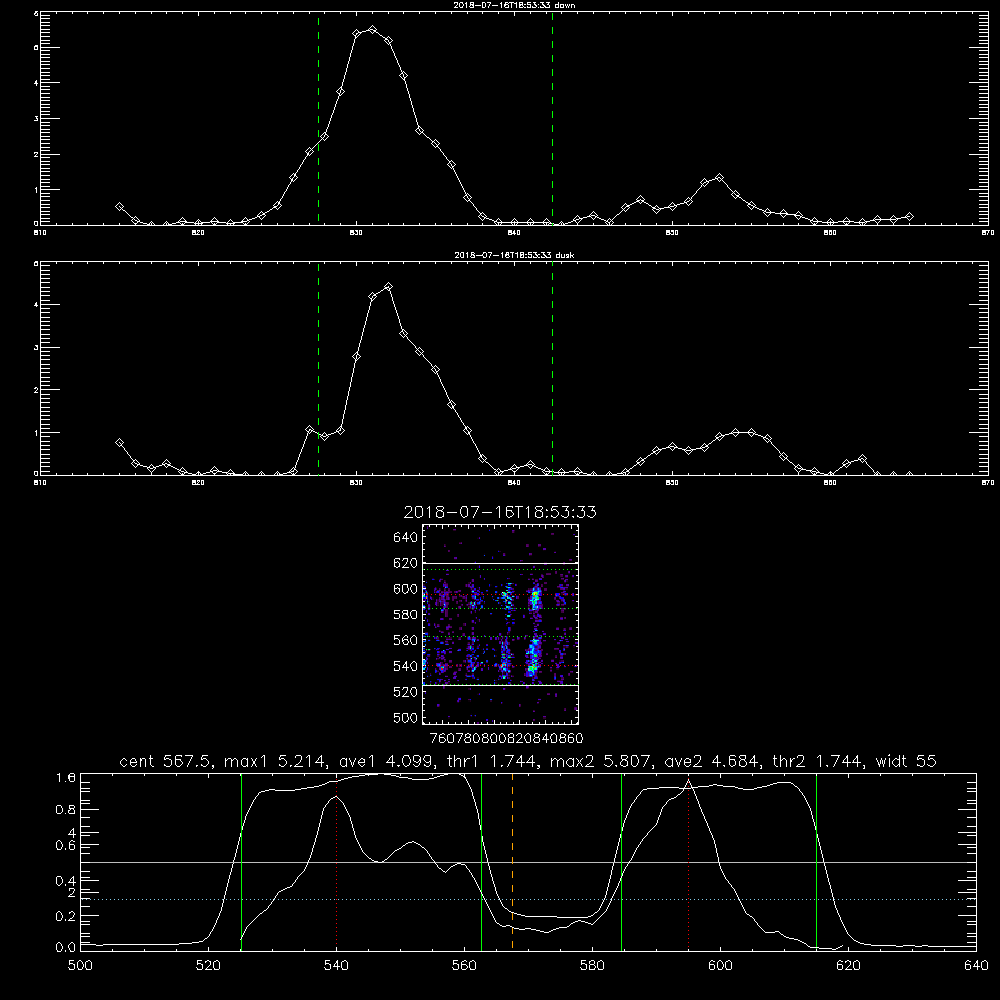Click the crowded x-axis labels '760780800820840860' under heatmap
The height and width of the screenshot is (1000, 1000).
(506, 738)
